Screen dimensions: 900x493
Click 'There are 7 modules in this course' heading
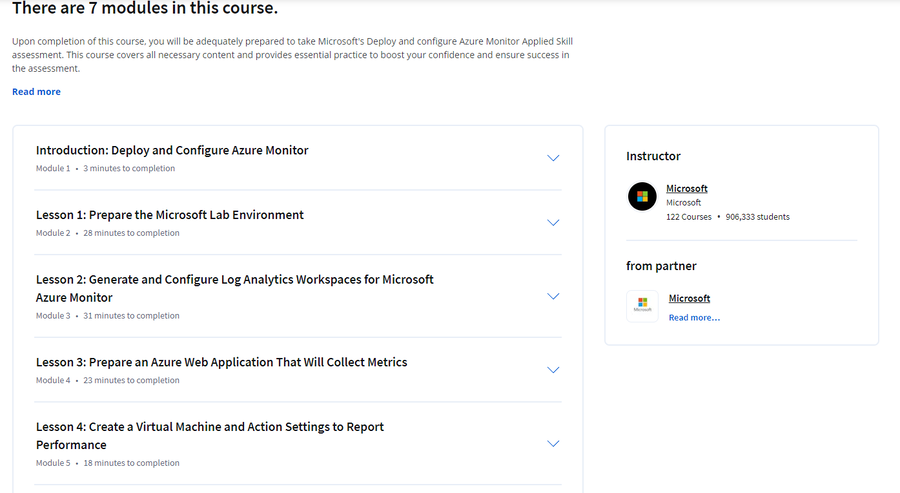click(145, 8)
